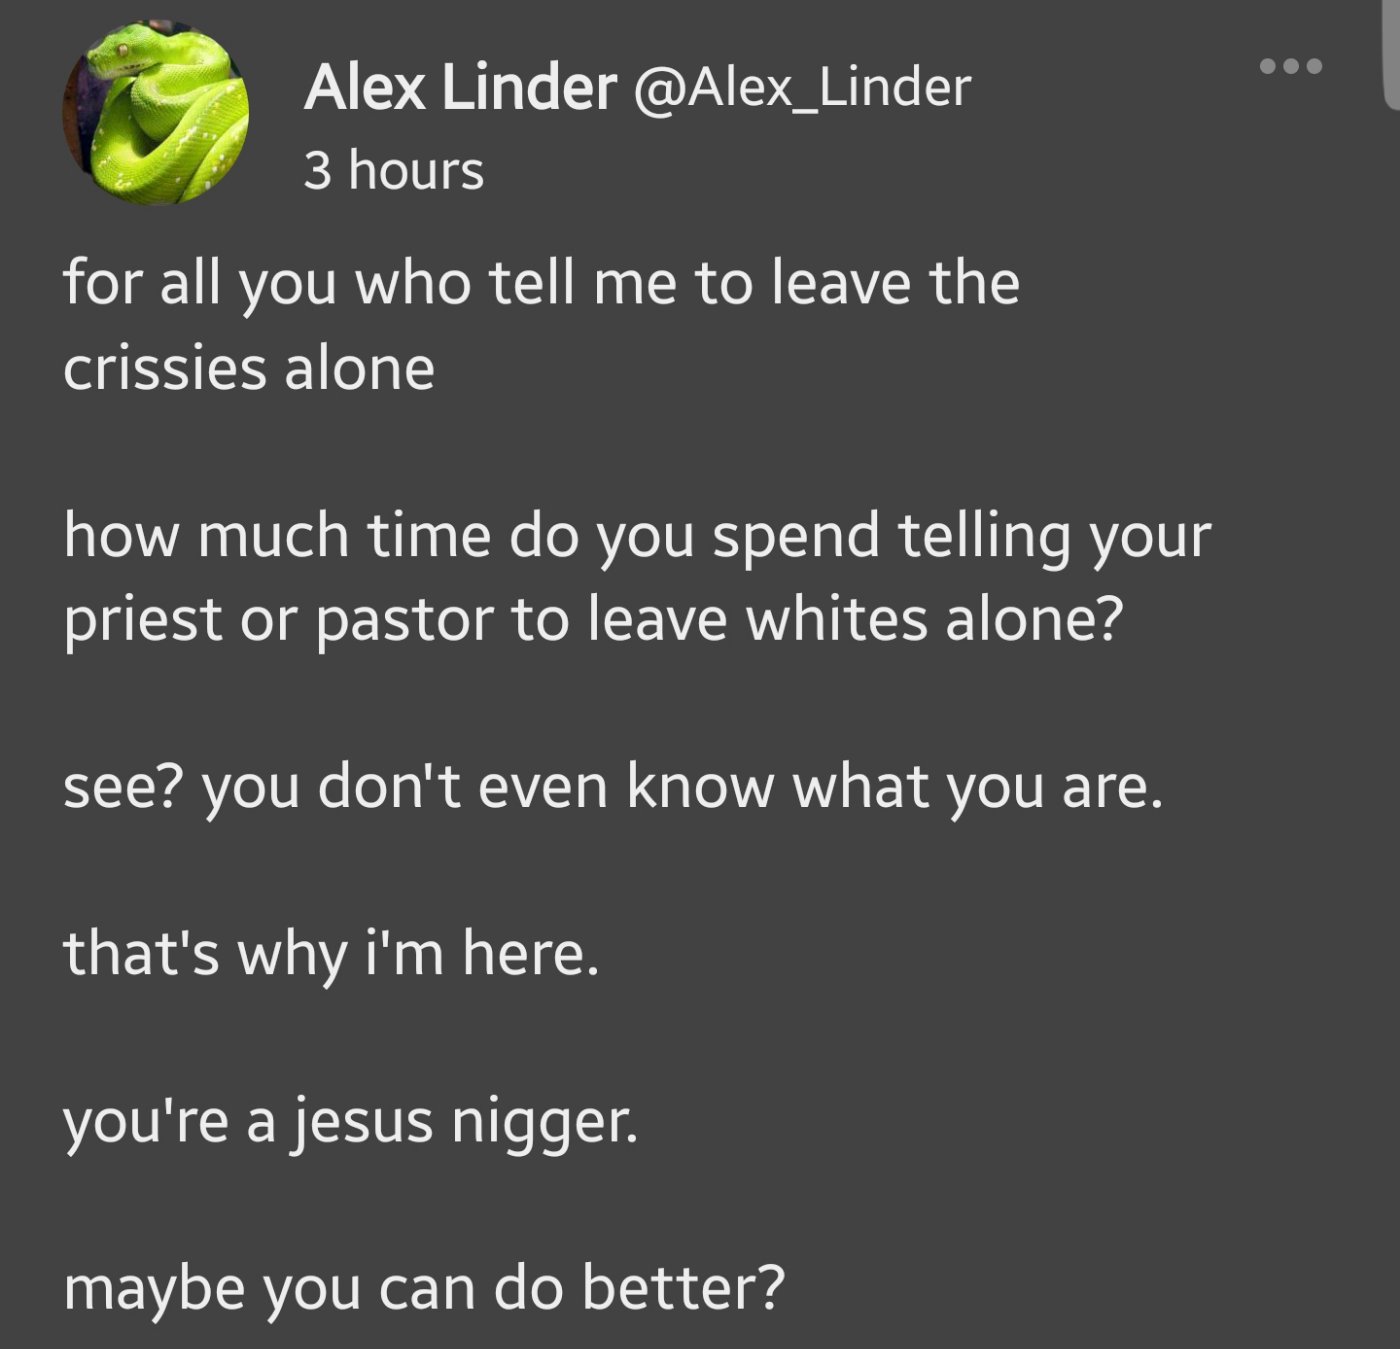Screen dimensions: 1400x1349
Task: Click the word "priest" in the post
Action: pos(142,622)
